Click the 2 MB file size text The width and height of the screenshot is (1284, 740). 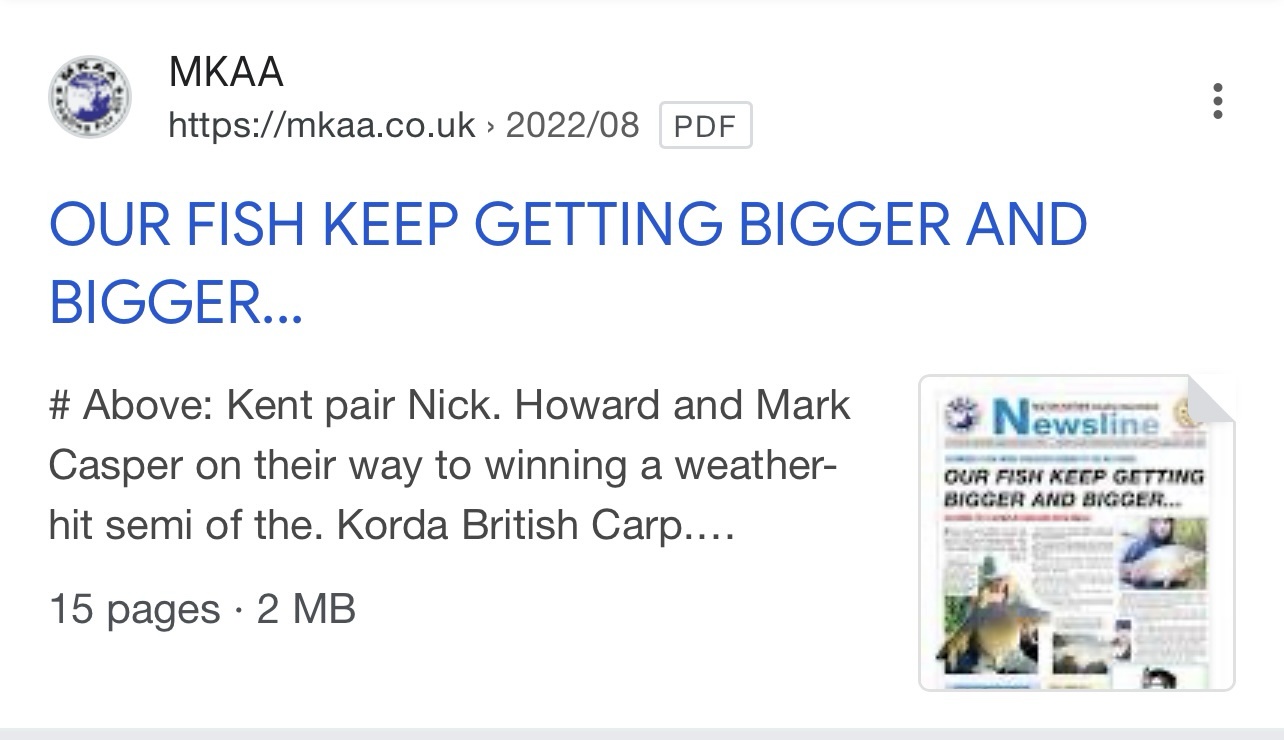pos(306,609)
